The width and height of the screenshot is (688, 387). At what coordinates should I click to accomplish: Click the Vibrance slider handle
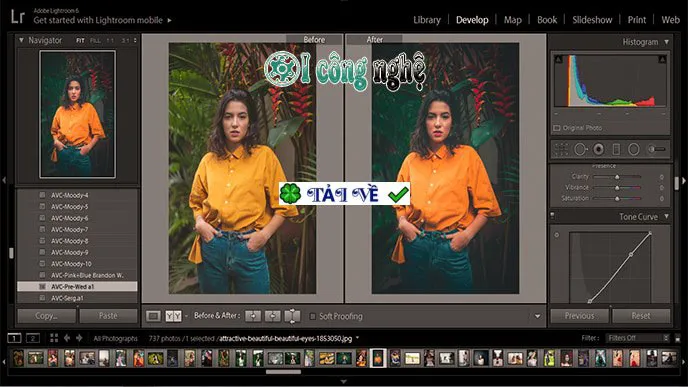coord(617,188)
